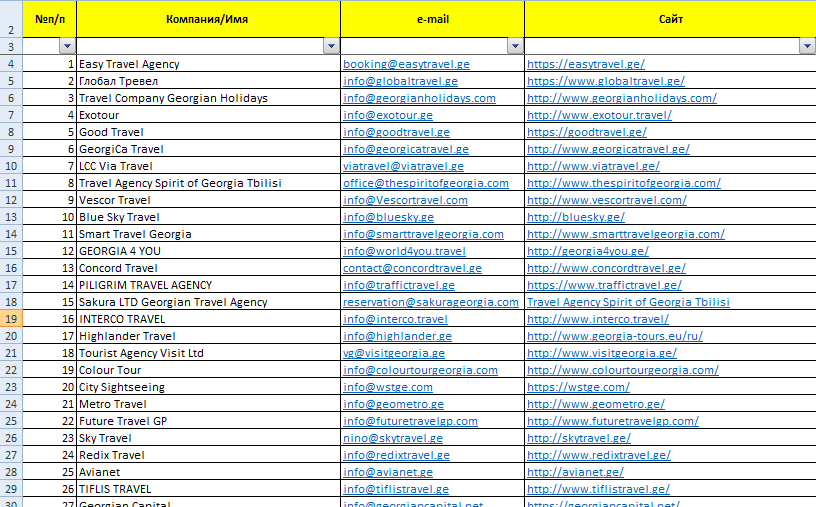The image size is (816, 507).
Task: Open https://www.globaltravel.ge/ link
Action: pyautogui.click(x=606, y=81)
